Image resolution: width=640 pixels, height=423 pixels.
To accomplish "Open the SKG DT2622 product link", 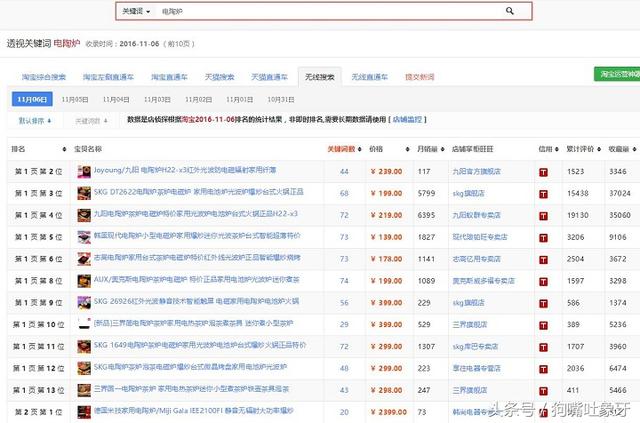I will [199, 192].
